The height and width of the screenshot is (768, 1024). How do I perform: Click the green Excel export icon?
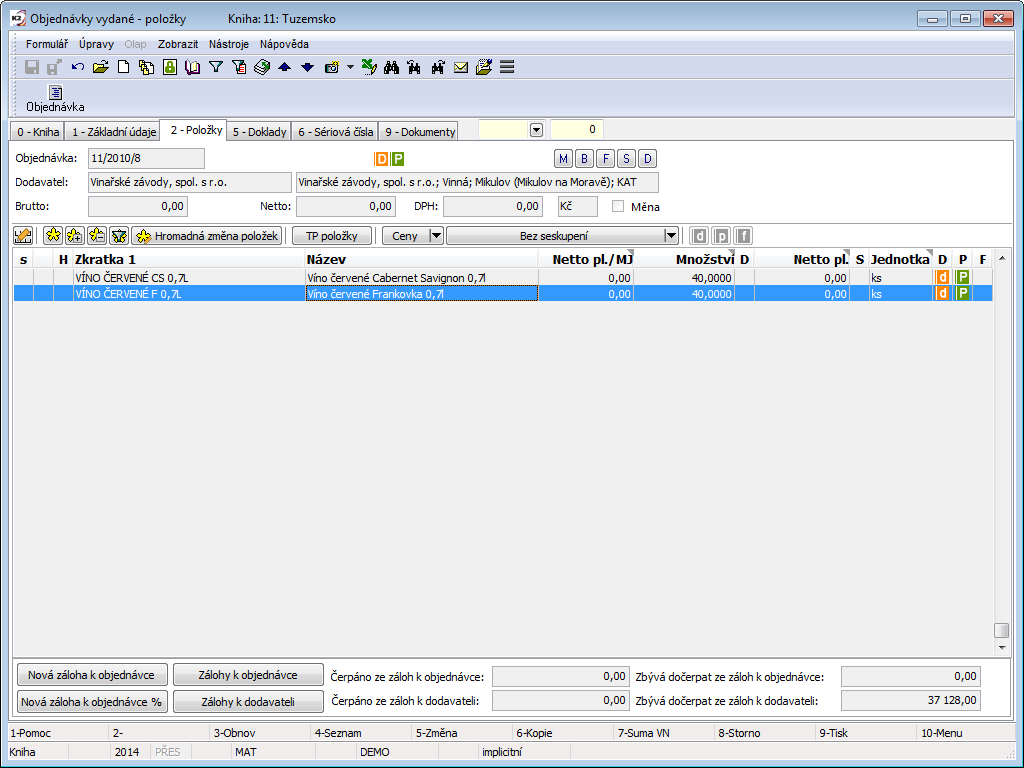point(369,67)
